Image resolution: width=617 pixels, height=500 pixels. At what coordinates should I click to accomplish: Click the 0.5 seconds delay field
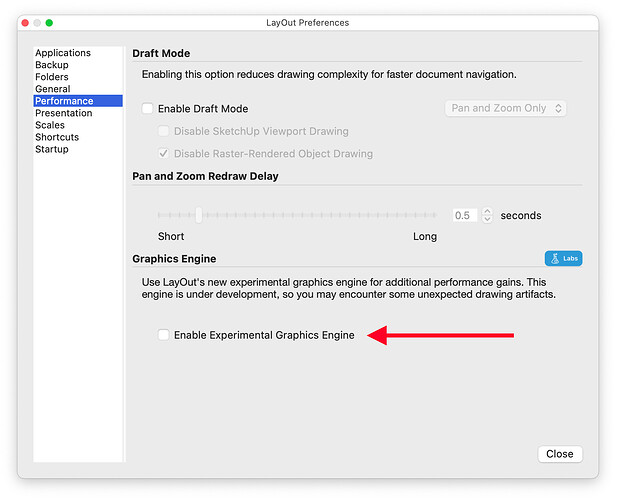pos(465,215)
